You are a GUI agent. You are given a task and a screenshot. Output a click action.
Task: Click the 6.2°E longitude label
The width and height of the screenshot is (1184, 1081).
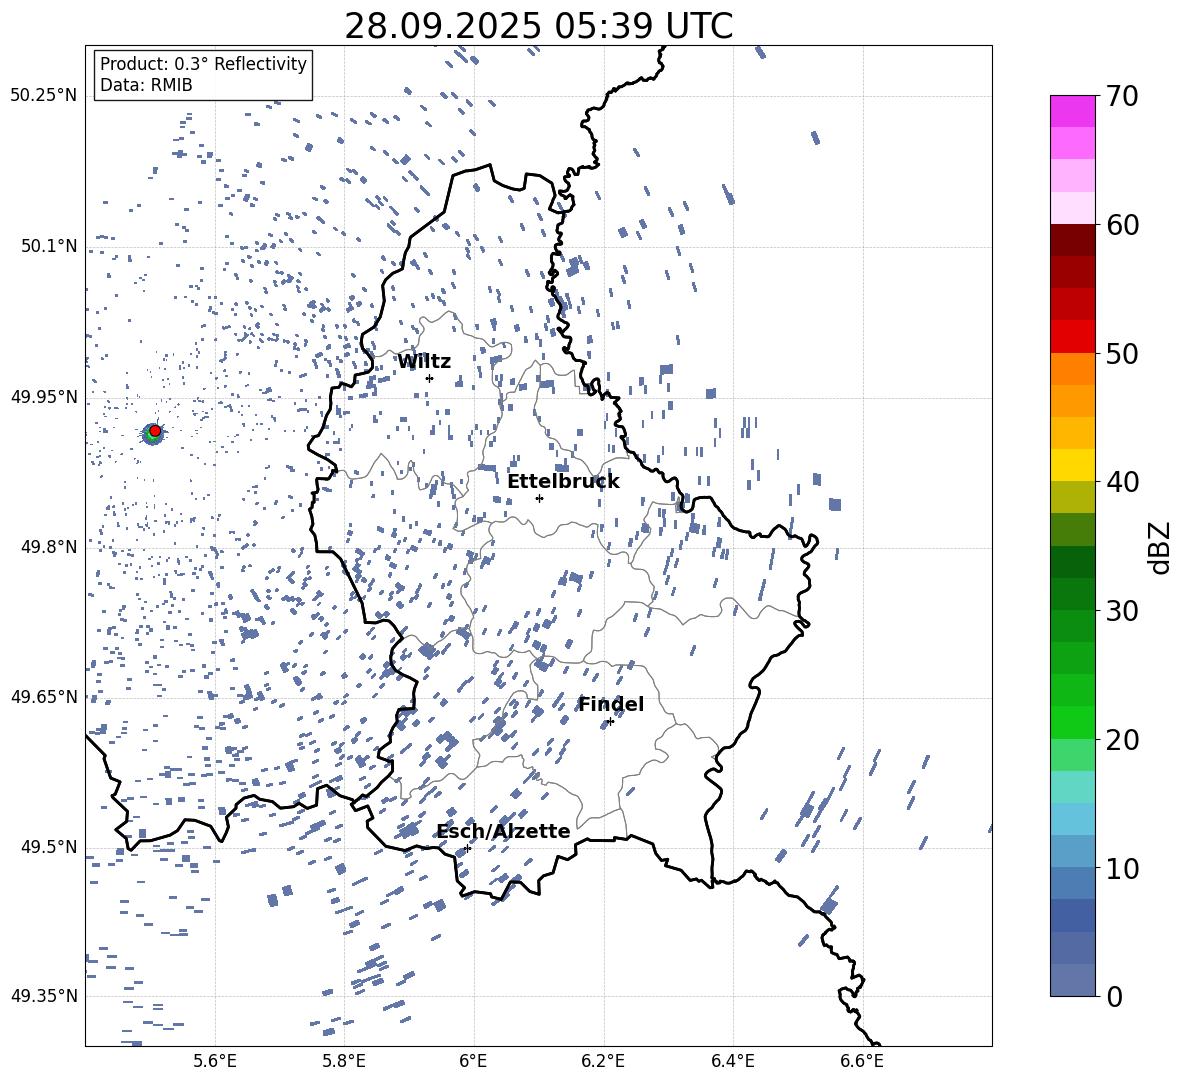(603, 1061)
